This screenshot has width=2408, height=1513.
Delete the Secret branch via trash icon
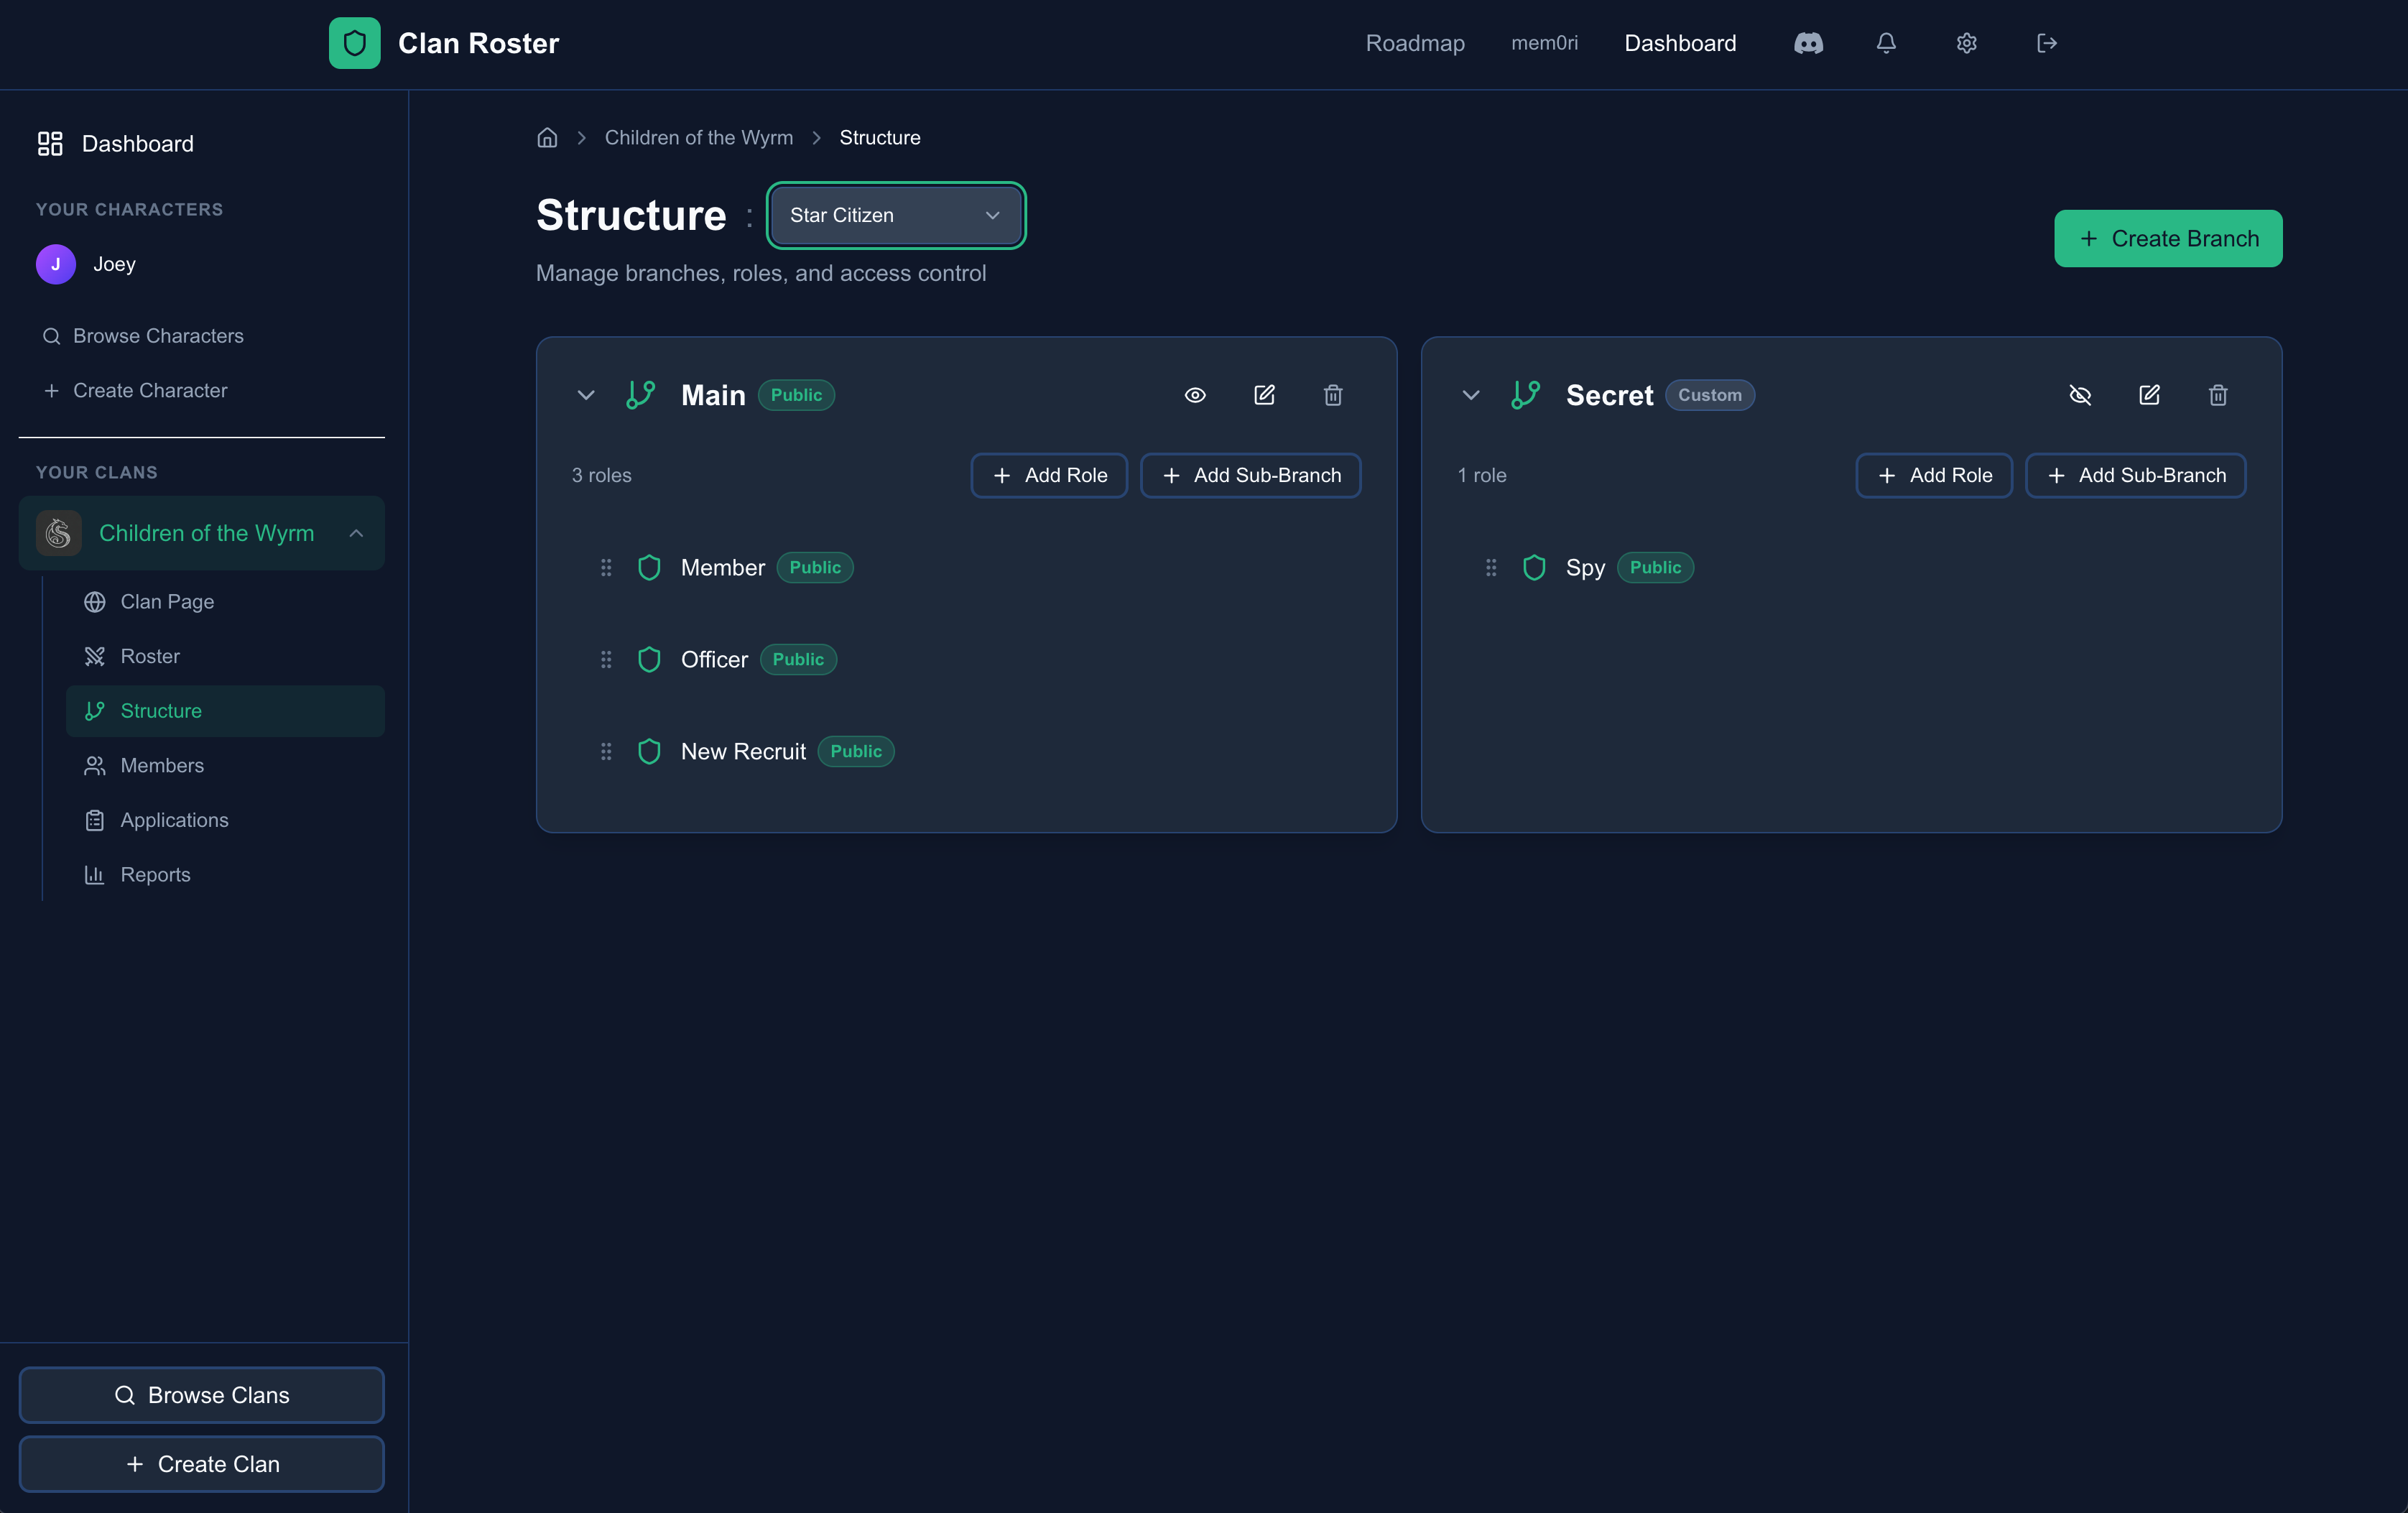2218,395
